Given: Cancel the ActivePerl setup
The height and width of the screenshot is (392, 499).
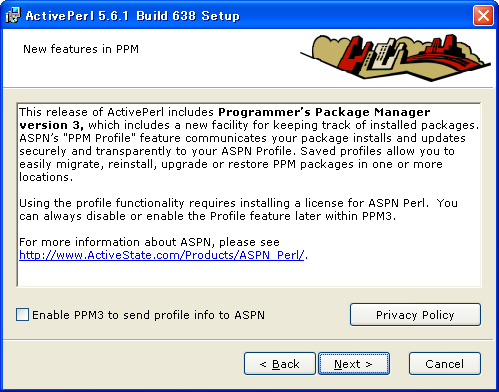Looking at the screenshot, I should [x=445, y=364].
